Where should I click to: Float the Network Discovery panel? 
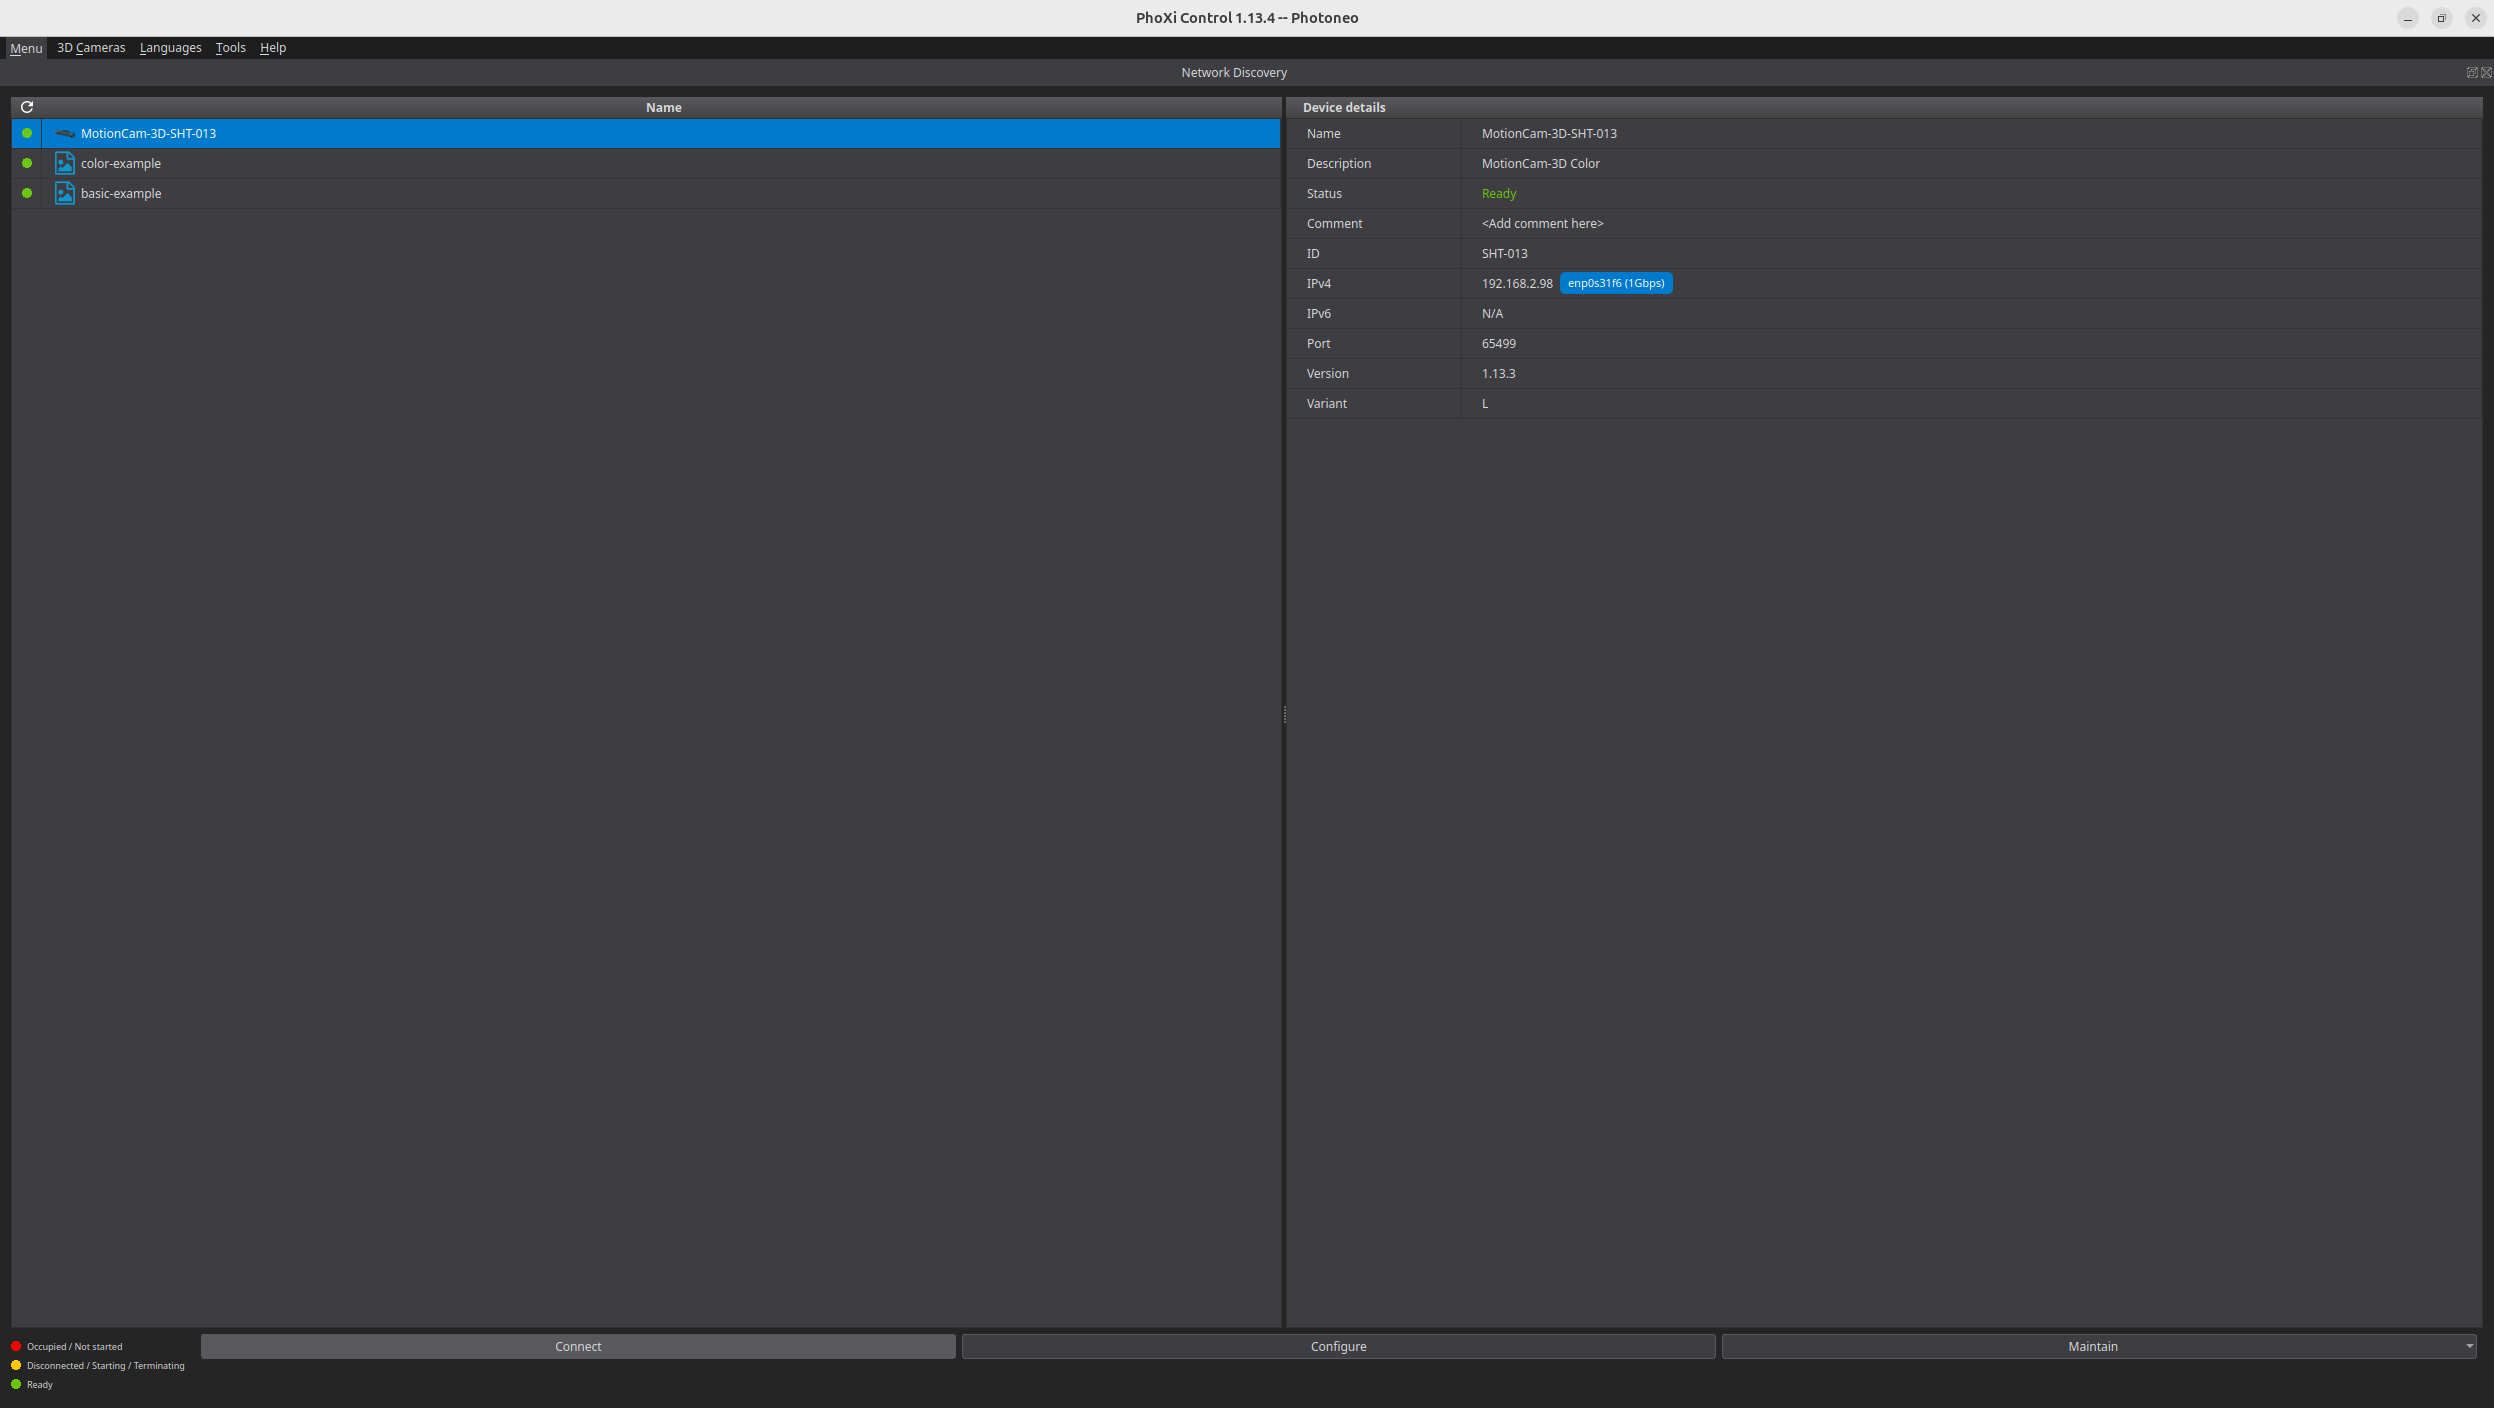[2471, 72]
